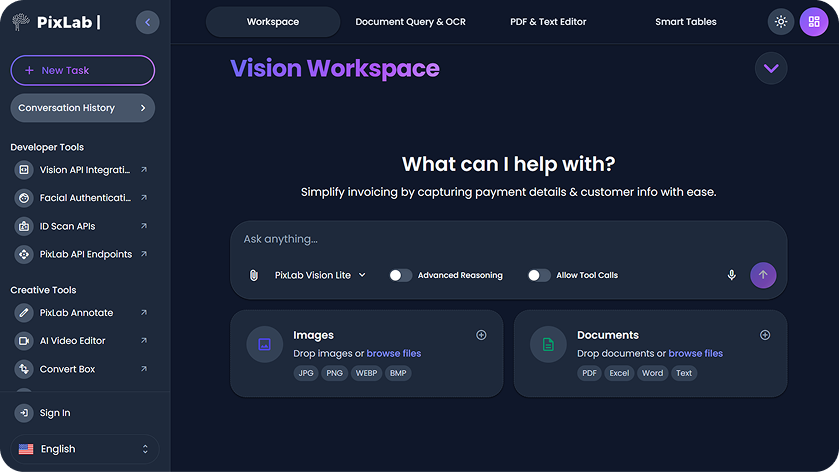Click the BMP format tag

click(x=398, y=373)
